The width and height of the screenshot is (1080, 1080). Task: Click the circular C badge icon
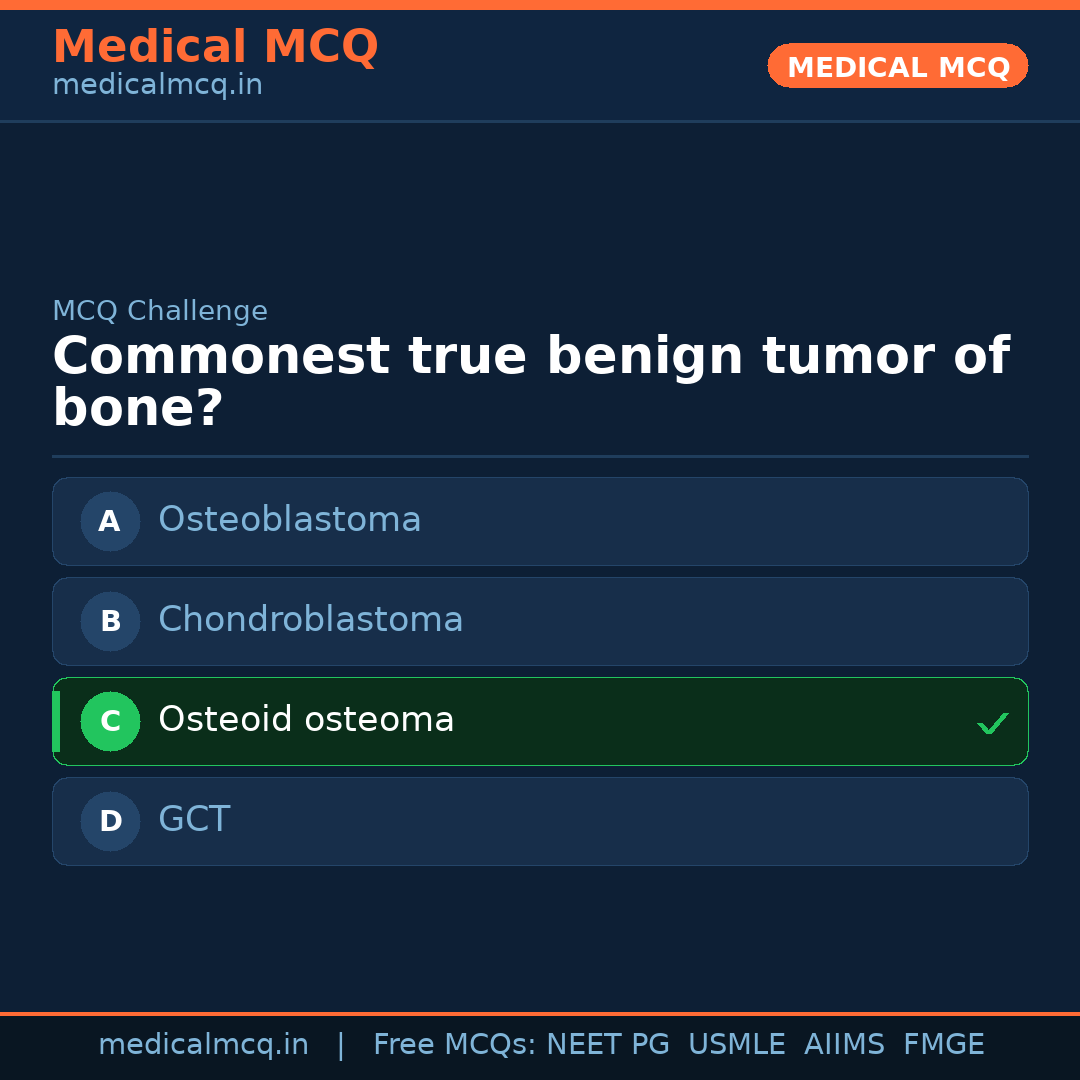(x=110, y=721)
